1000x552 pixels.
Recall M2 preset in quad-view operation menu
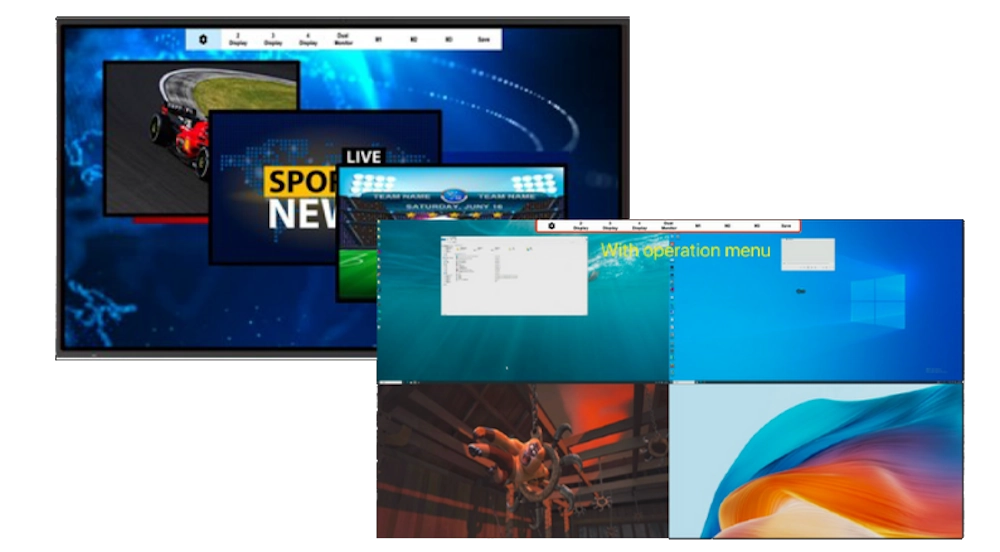pos(727,226)
